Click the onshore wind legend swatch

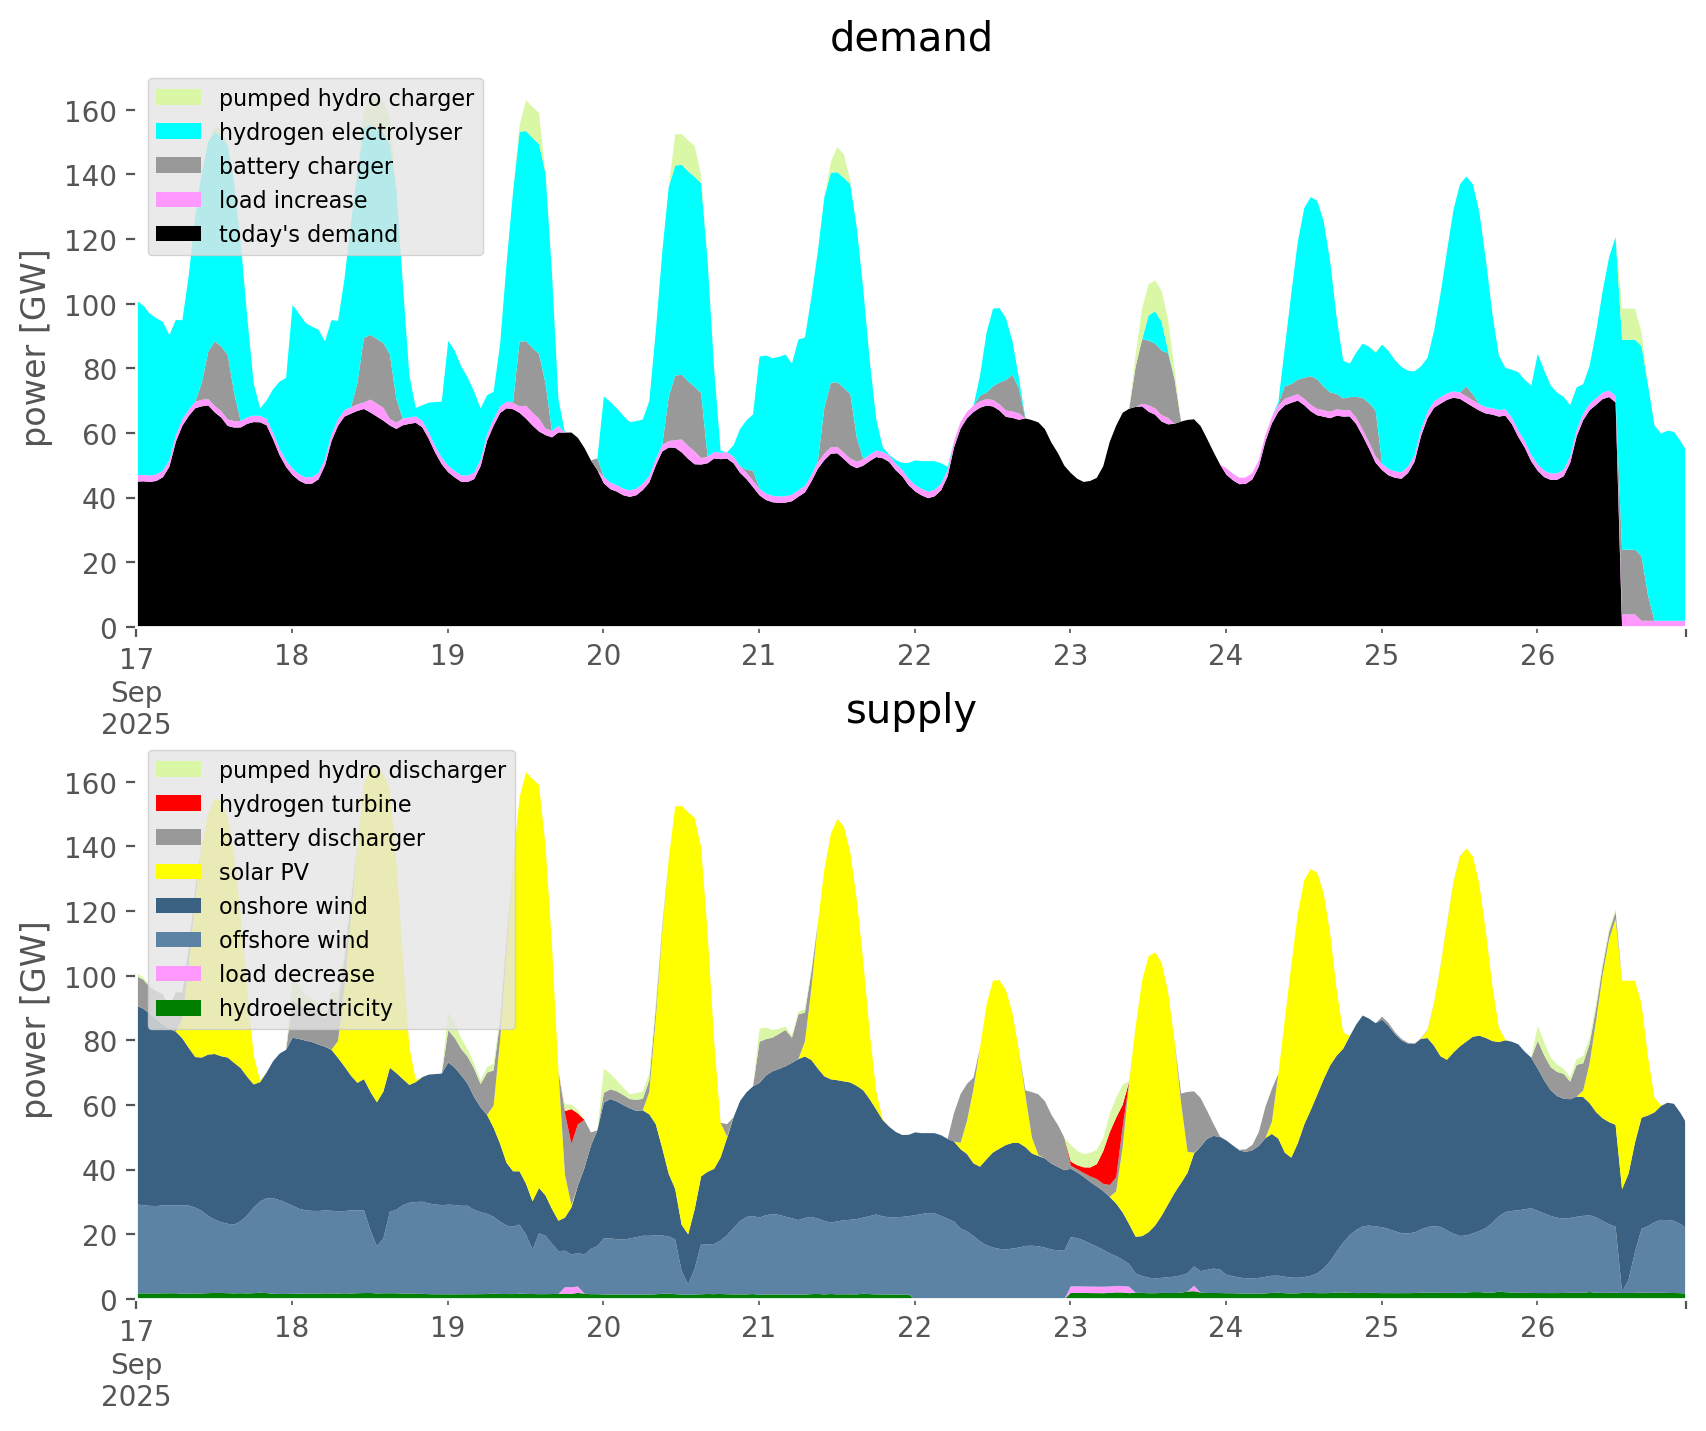[179, 906]
